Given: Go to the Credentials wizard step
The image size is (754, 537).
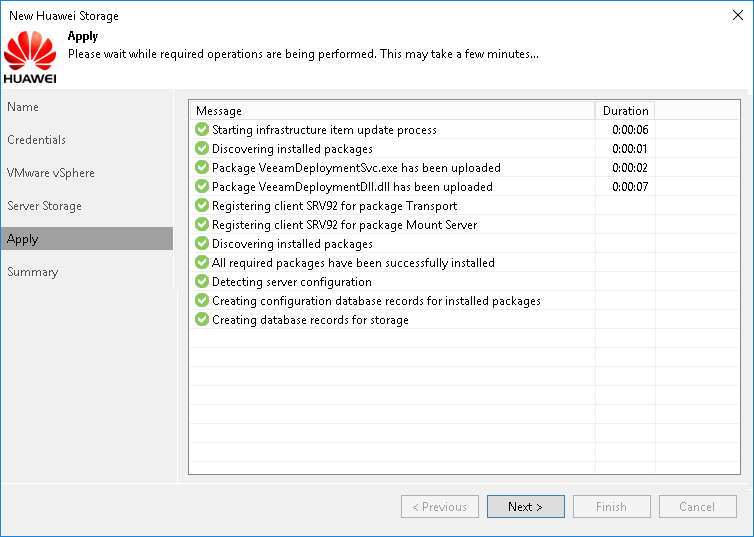Looking at the screenshot, I should click(x=37, y=140).
